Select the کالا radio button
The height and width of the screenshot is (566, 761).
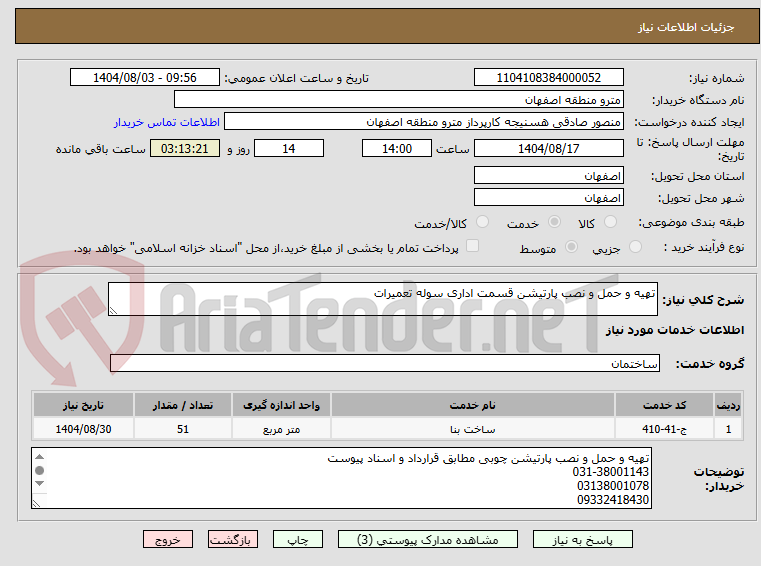[610, 222]
